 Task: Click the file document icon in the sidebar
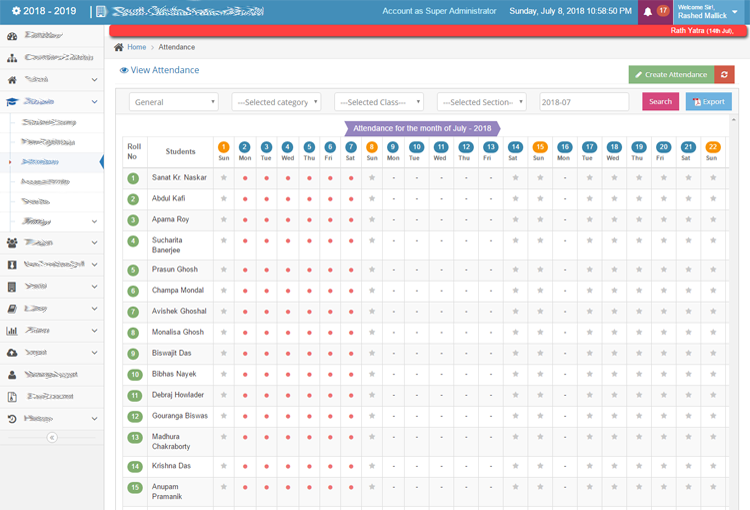(x=12, y=397)
